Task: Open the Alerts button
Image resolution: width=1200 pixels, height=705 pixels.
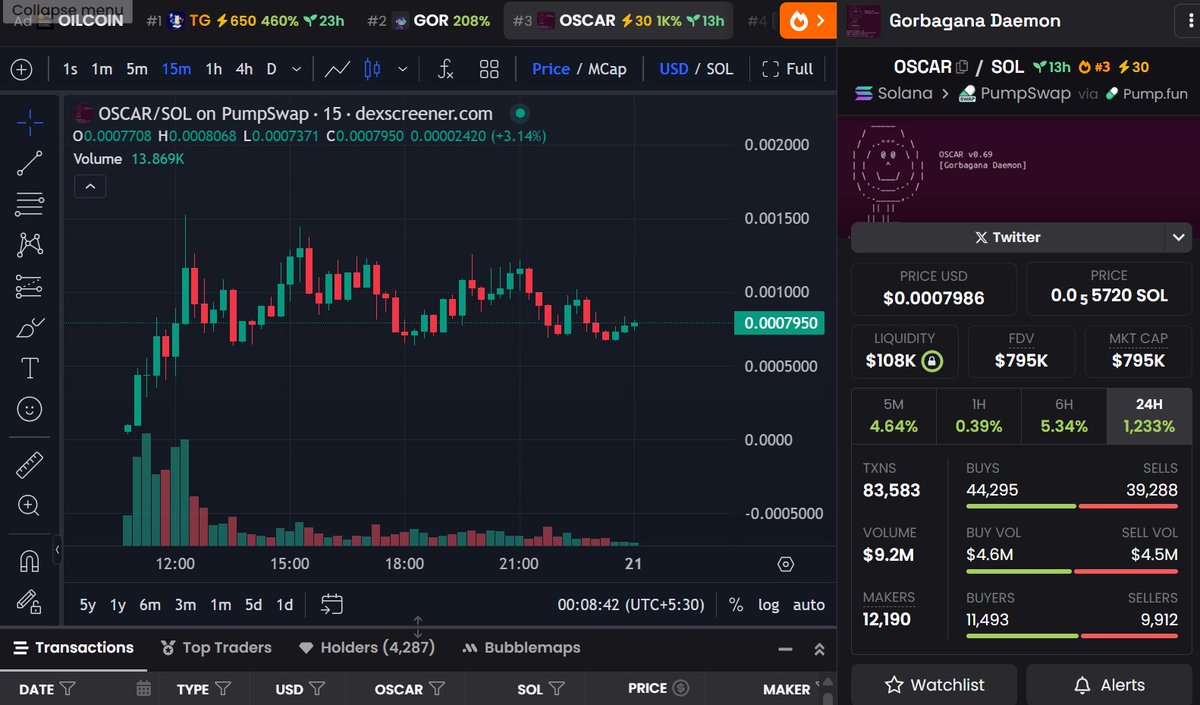Action: click(1109, 685)
